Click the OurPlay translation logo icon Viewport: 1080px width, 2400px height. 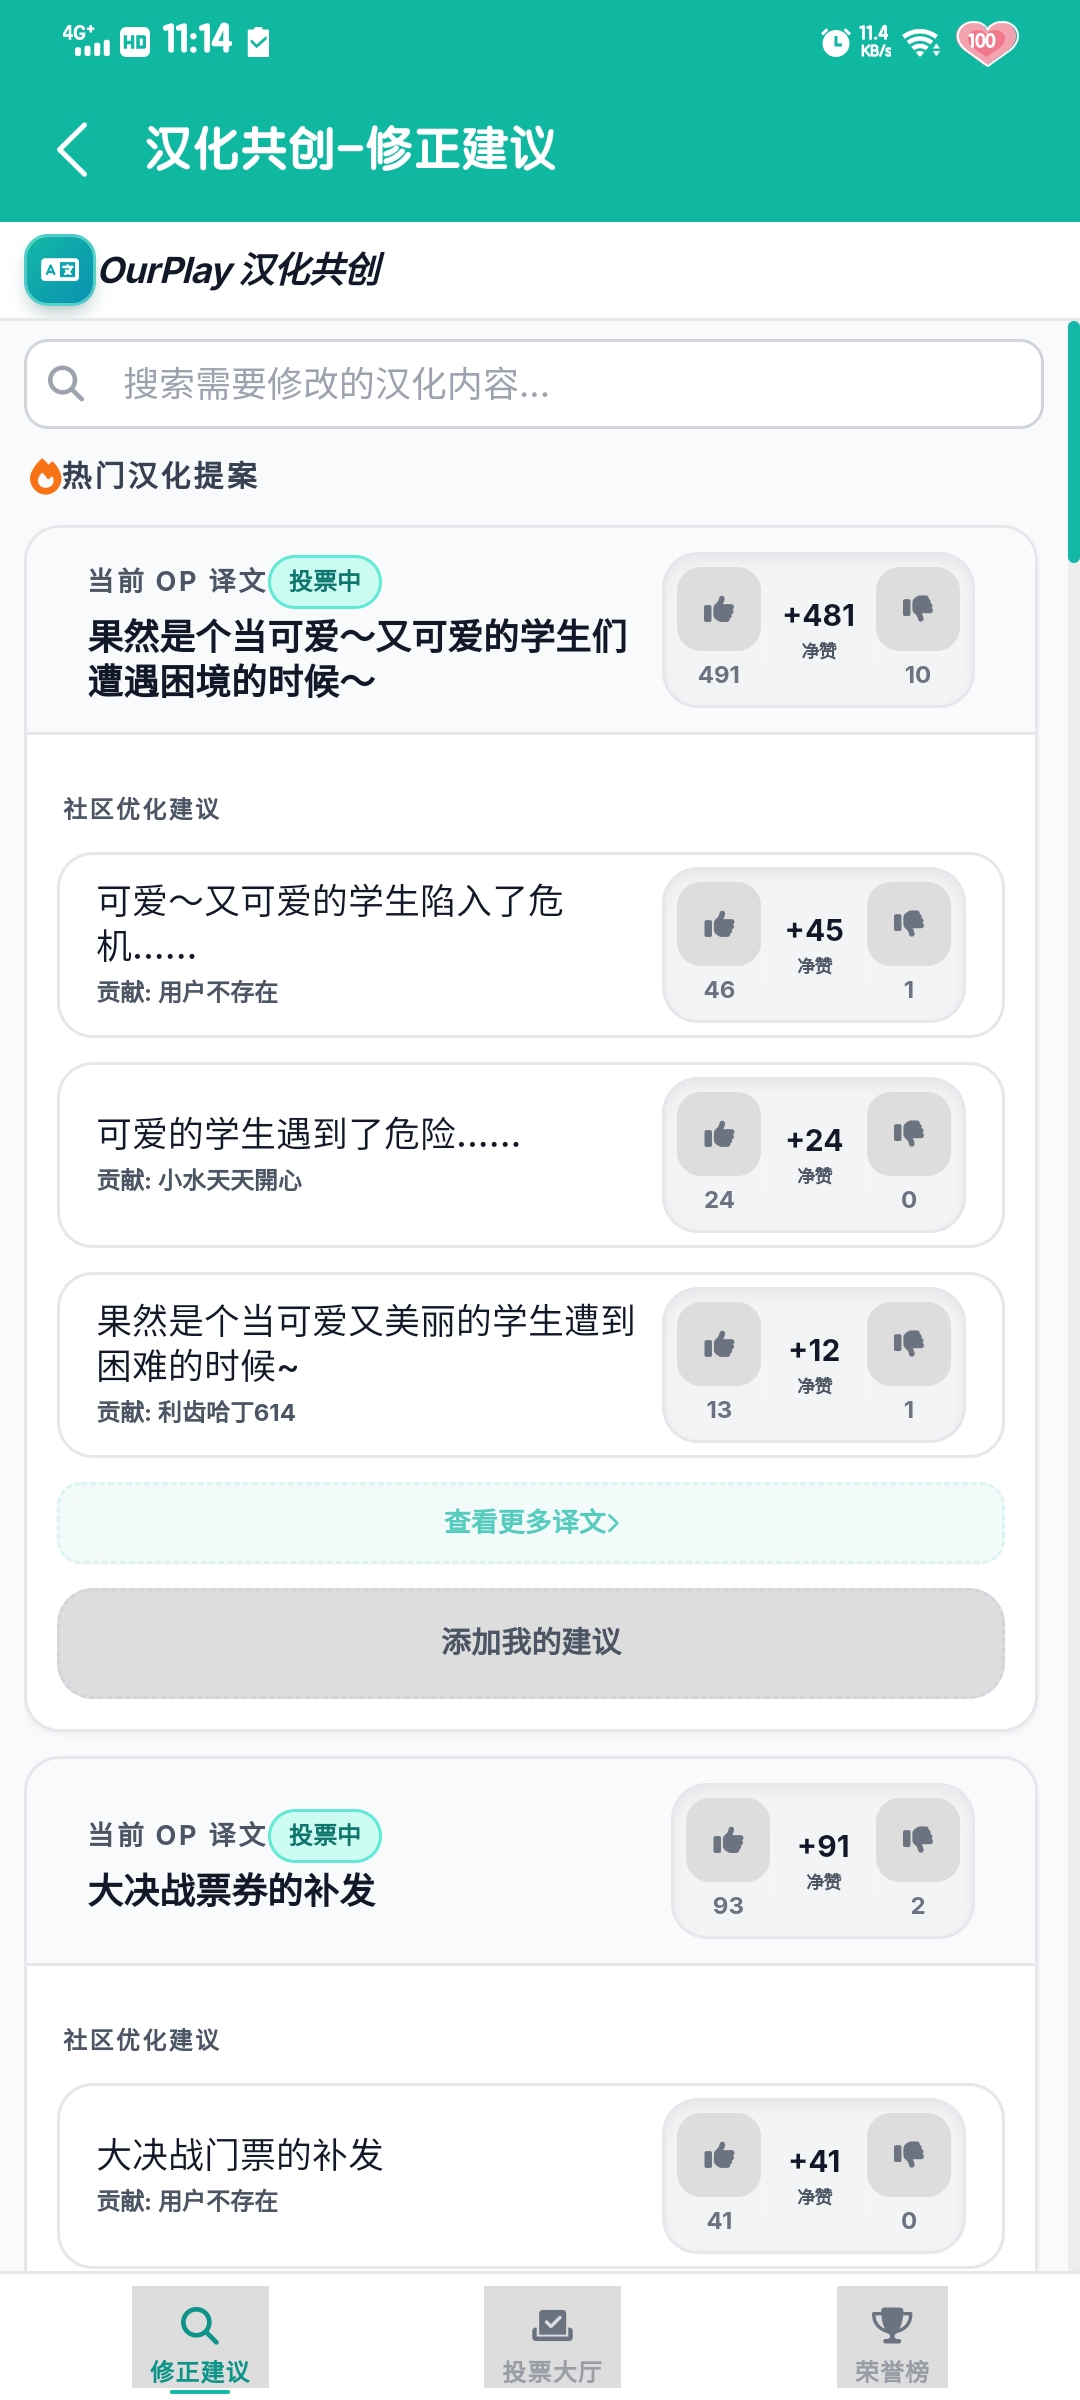point(60,270)
